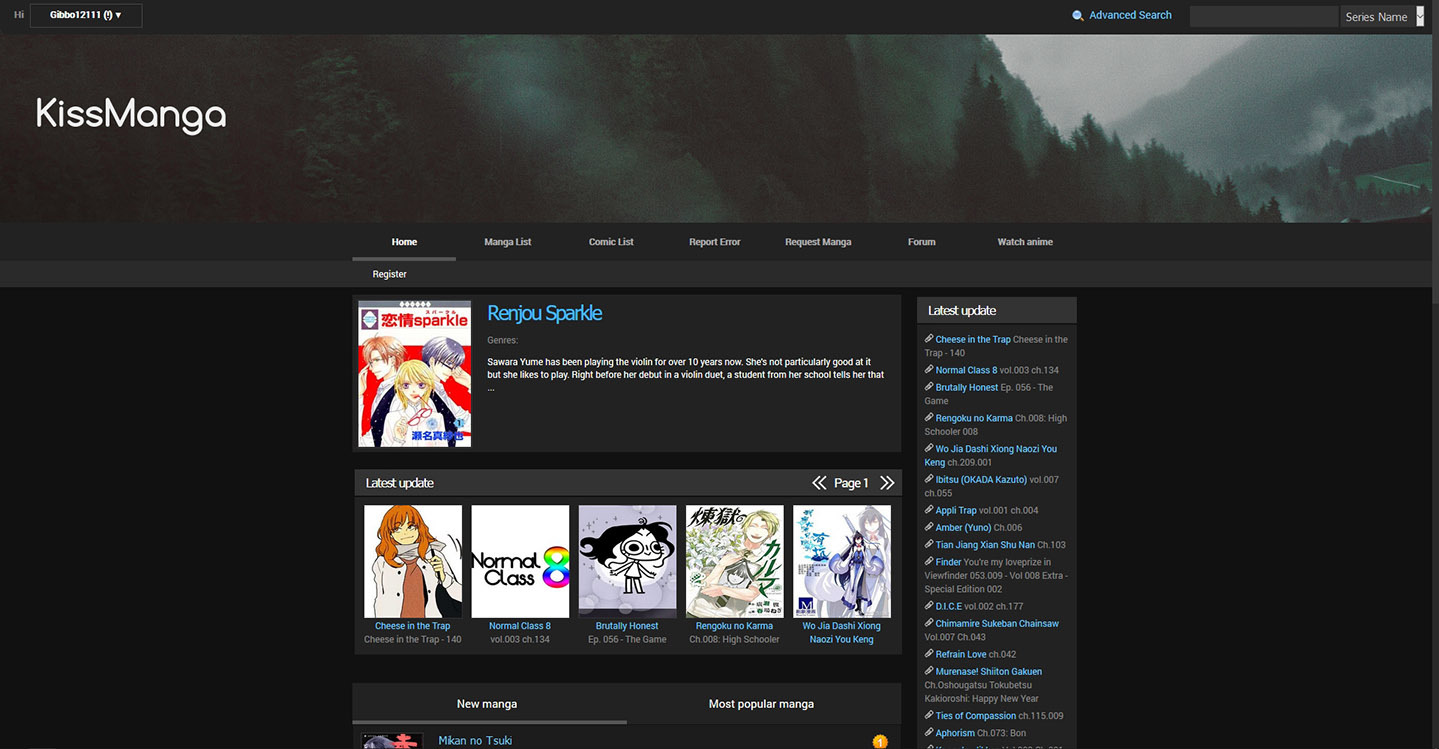
Task: Open Ties of Compassion sidebar link
Action: point(976,716)
